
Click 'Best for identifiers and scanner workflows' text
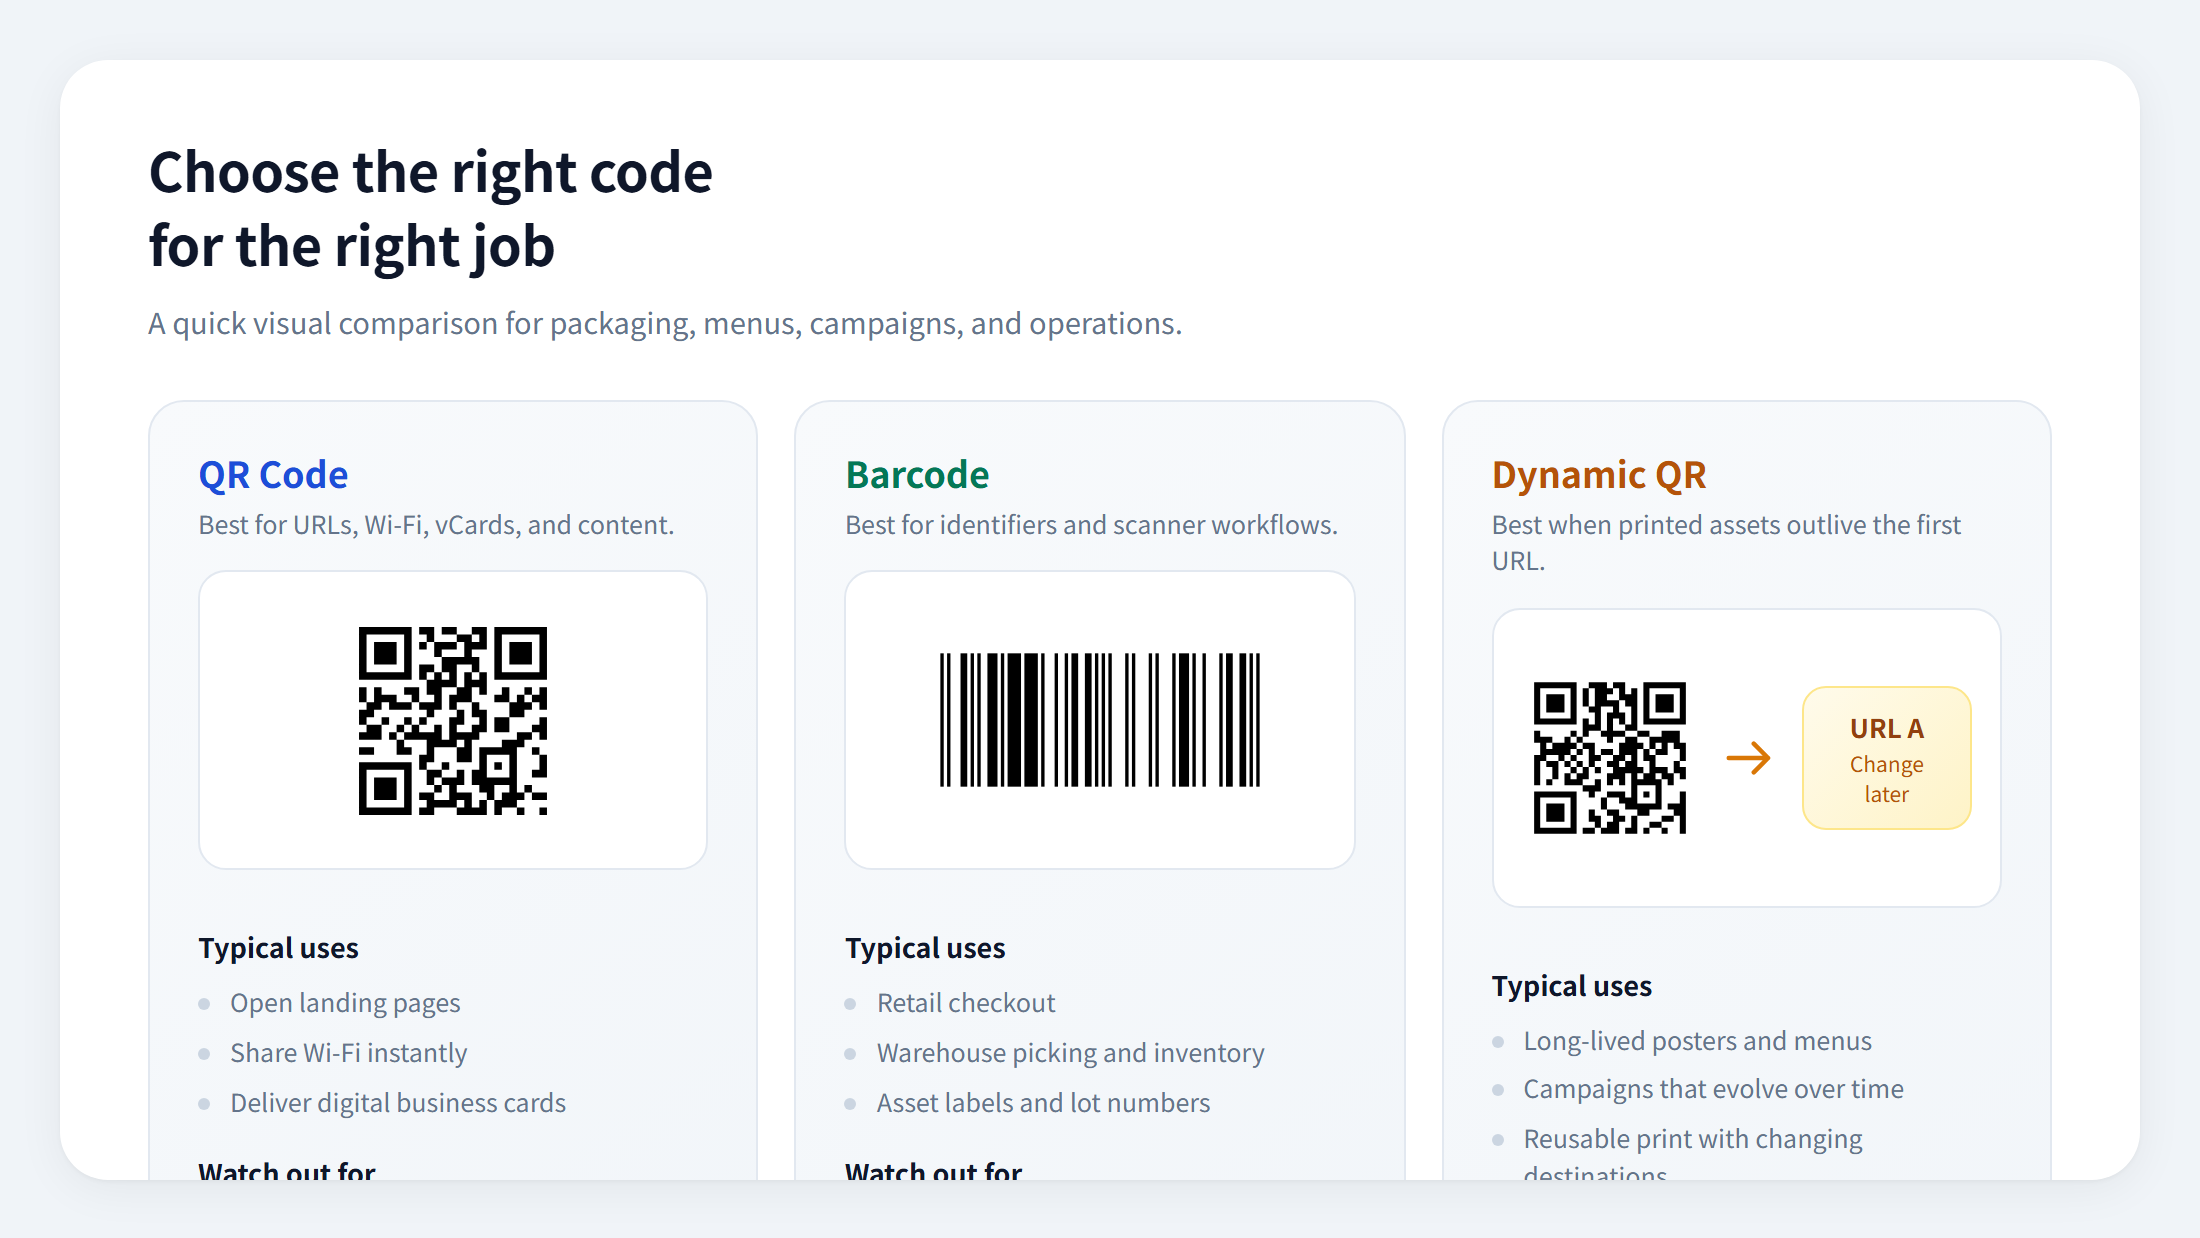pos(1091,525)
